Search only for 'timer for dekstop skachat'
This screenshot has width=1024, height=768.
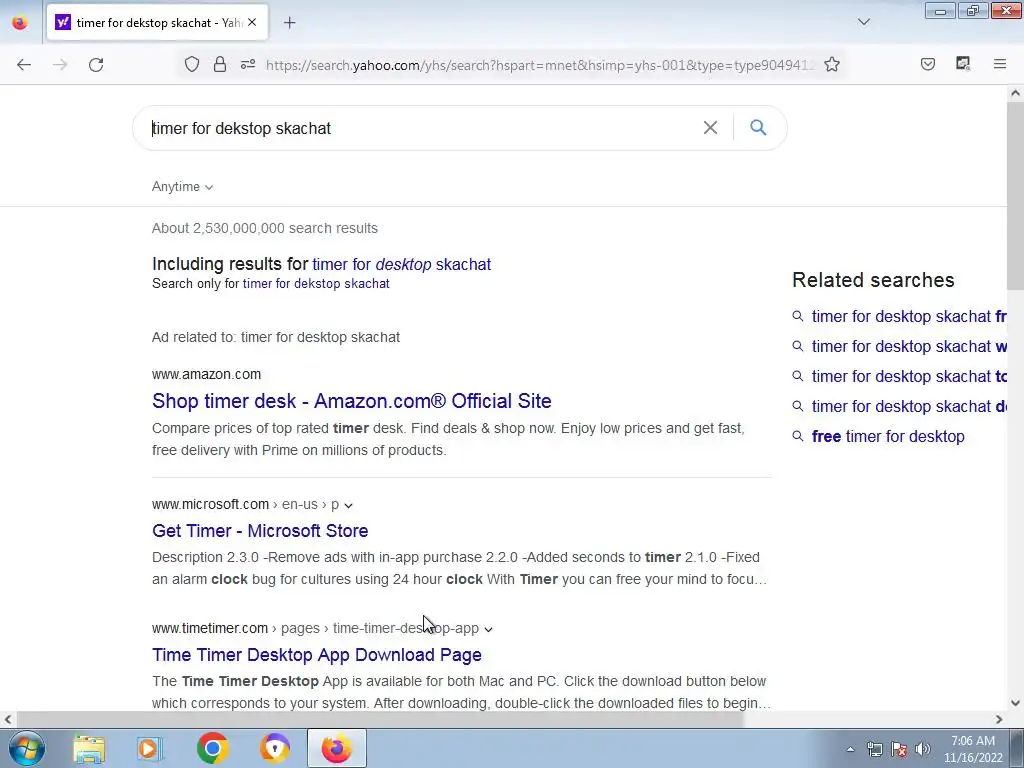[x=316, y=284]
